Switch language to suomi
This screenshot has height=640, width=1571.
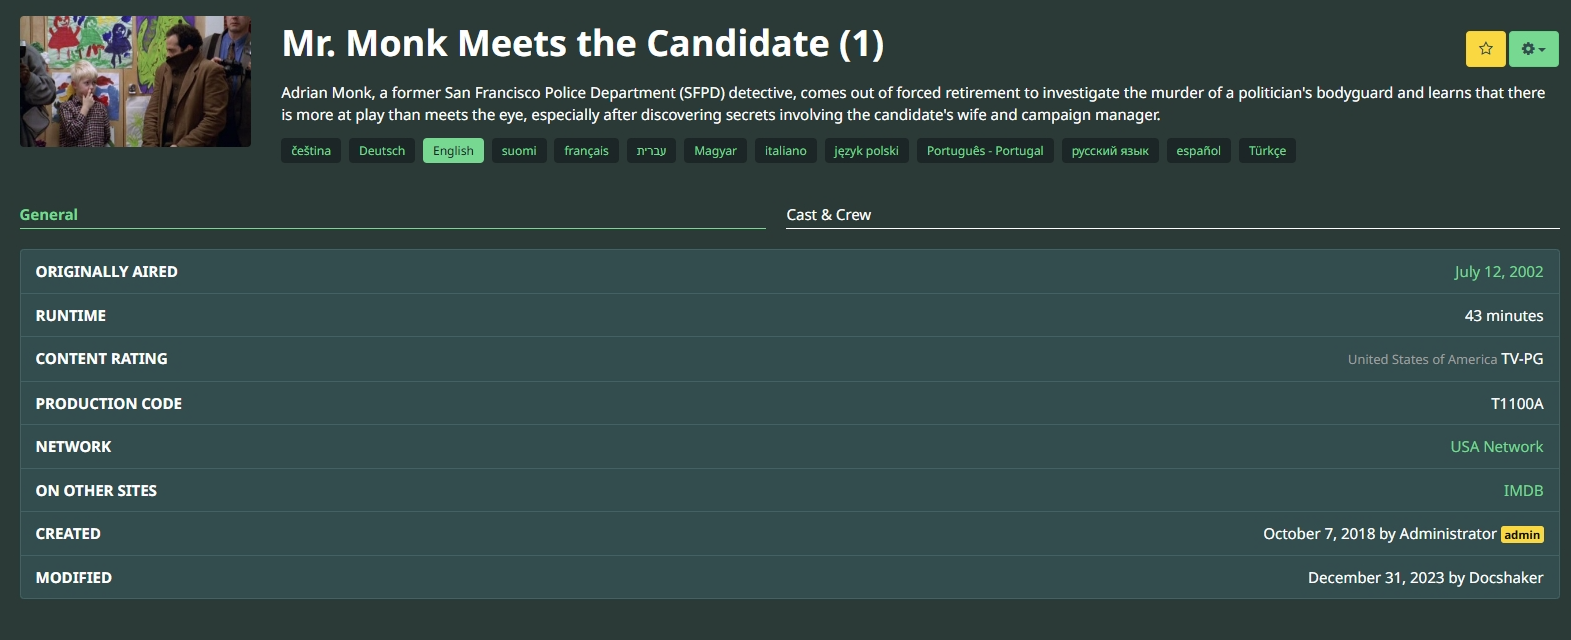click(519, 151)
